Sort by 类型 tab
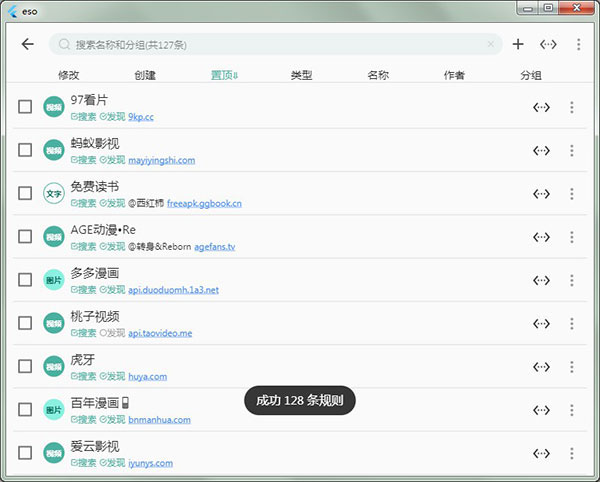The height and width of the screenshot is (482, 600). [x=302, y=75]
